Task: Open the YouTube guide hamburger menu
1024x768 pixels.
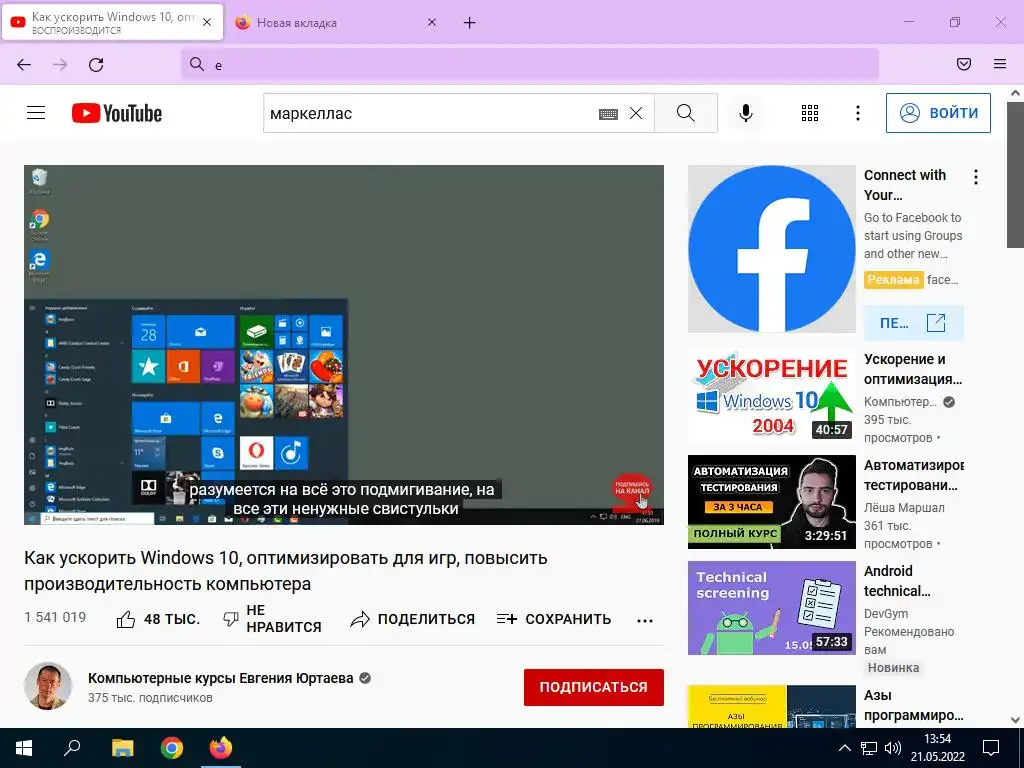Action: 36,113
